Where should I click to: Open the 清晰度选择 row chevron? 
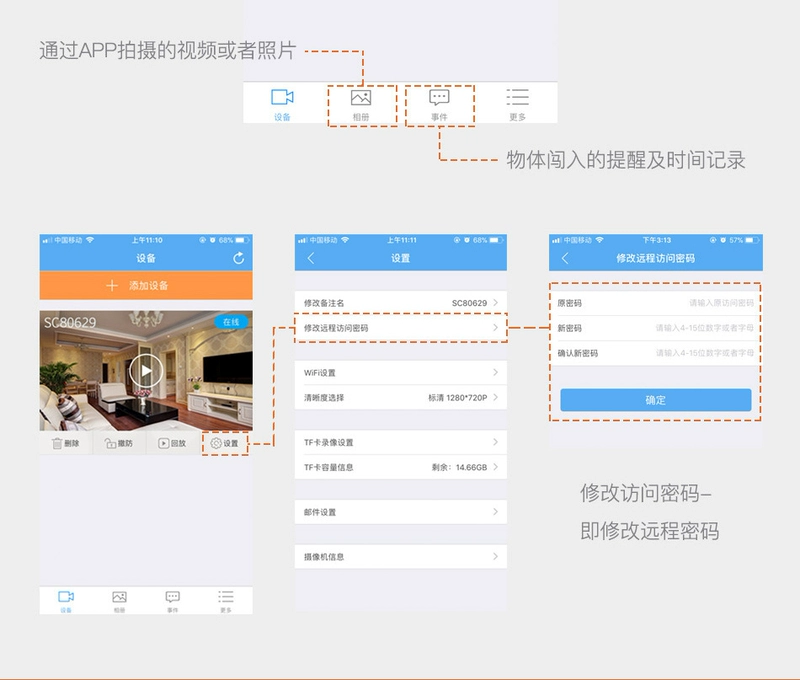point(495,397)
